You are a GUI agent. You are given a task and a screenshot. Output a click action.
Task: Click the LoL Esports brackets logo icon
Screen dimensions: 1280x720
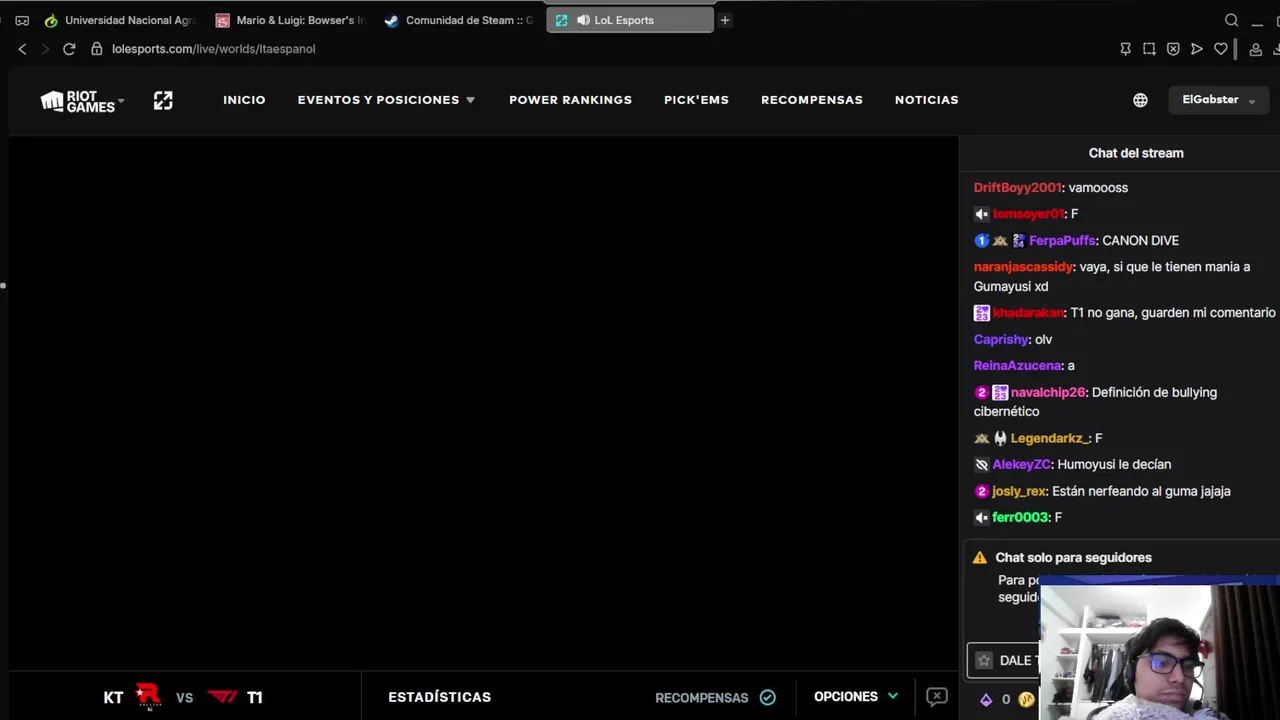(163, 100)
